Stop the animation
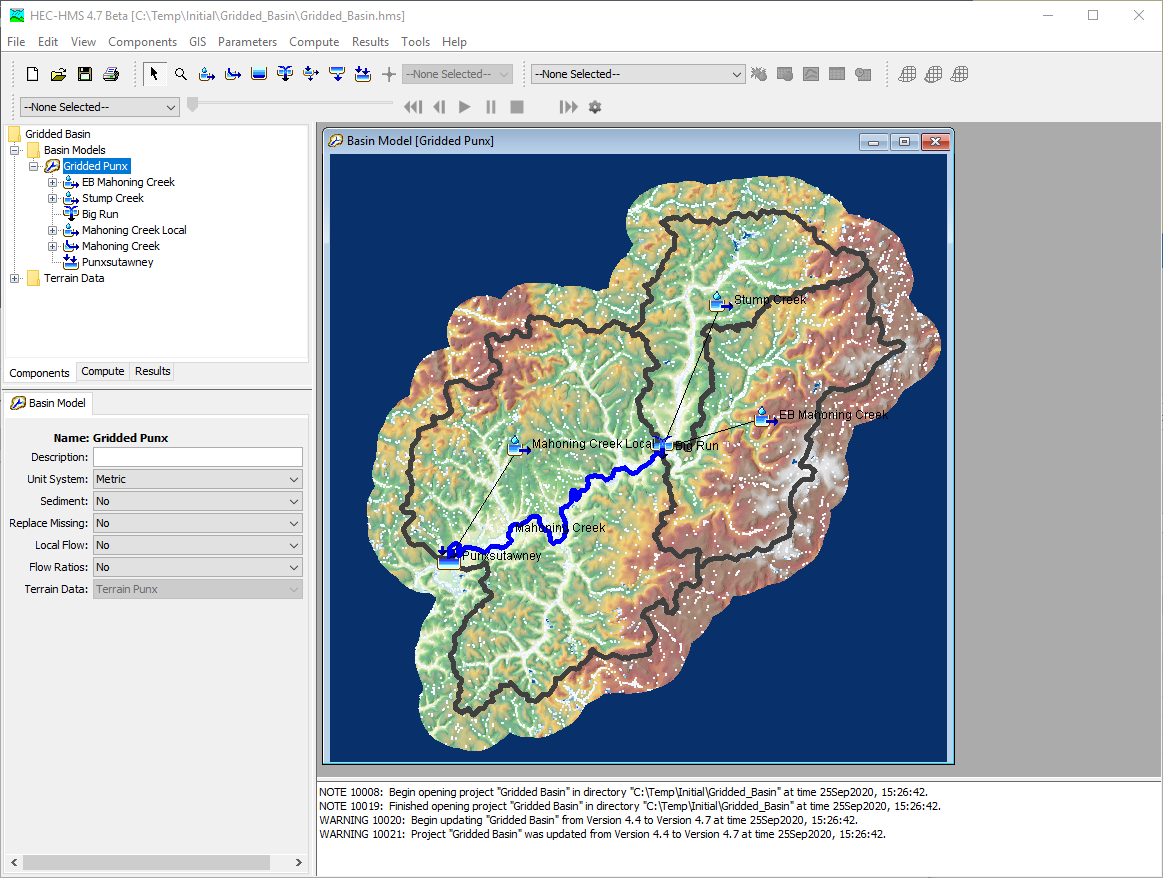The image size is (1163, 878). pyautogui.click(x=517, y=107)
